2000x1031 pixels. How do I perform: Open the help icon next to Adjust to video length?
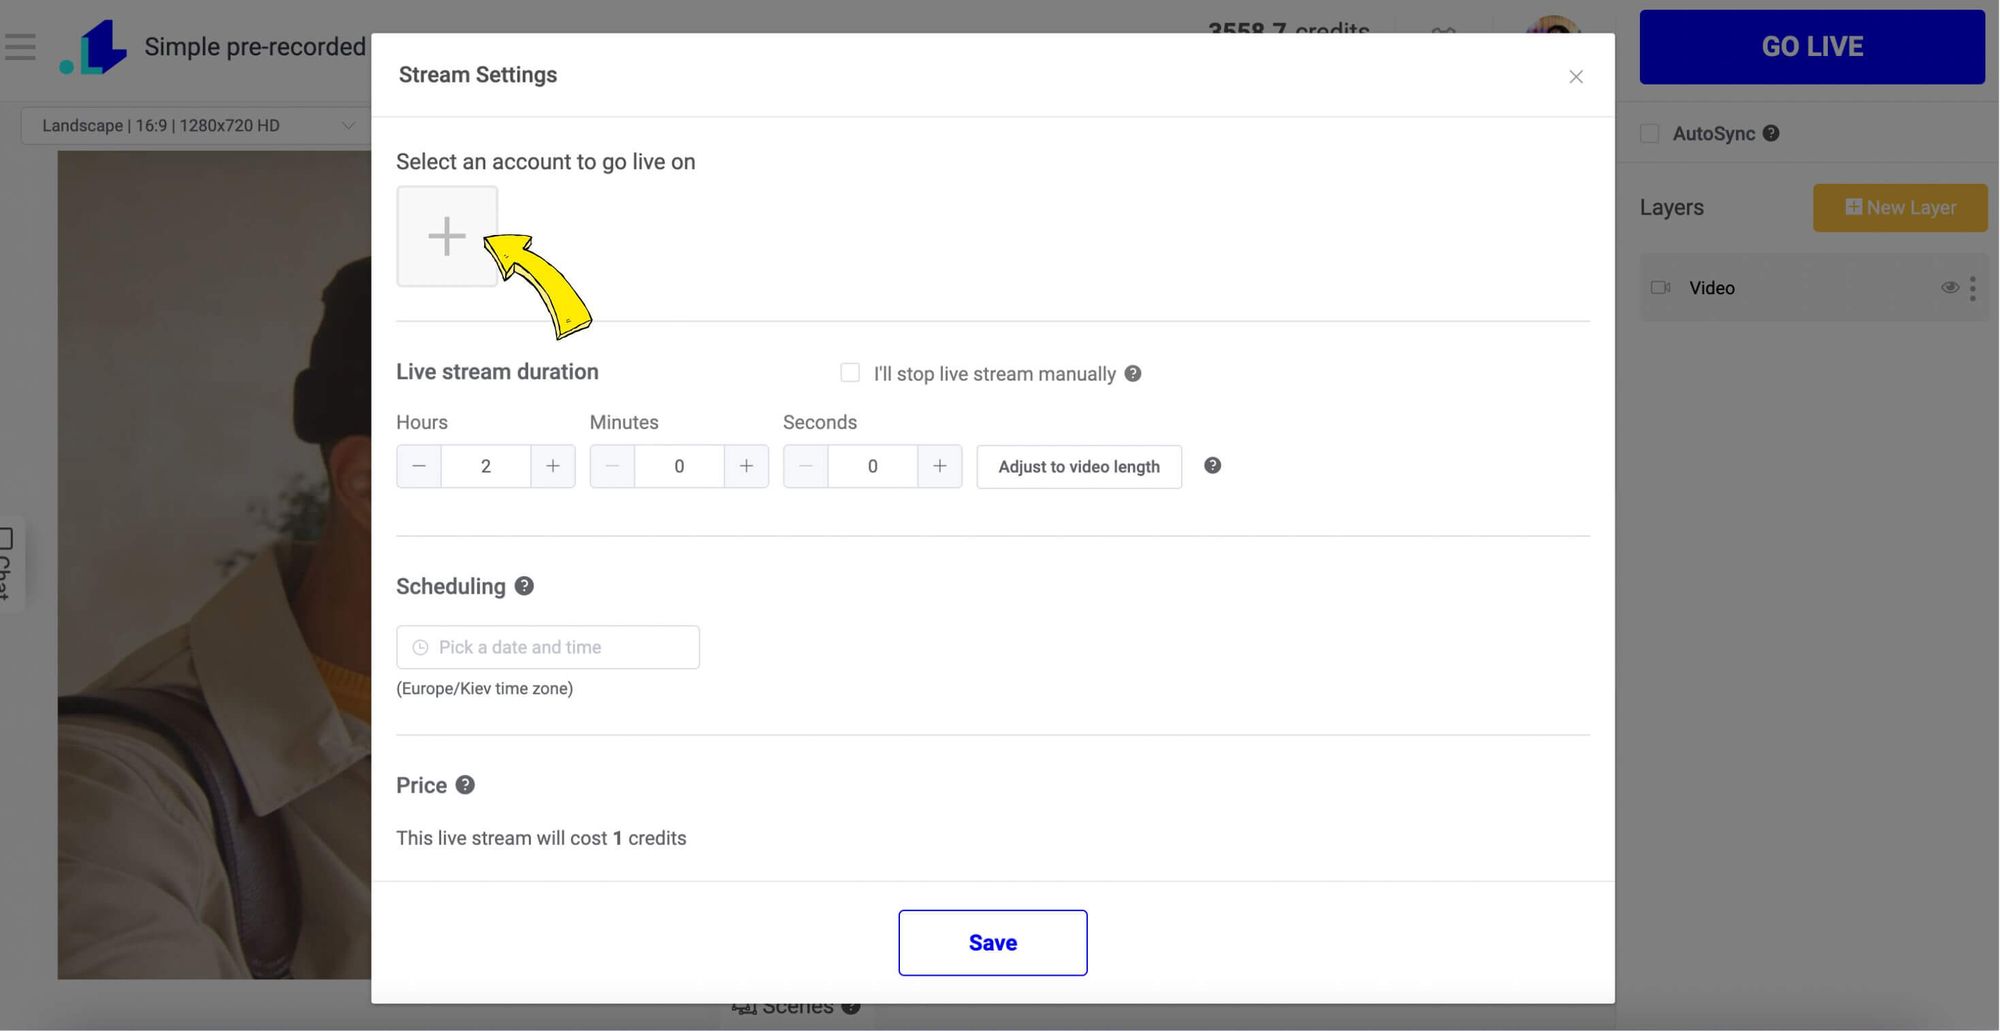pos(1212,465)
